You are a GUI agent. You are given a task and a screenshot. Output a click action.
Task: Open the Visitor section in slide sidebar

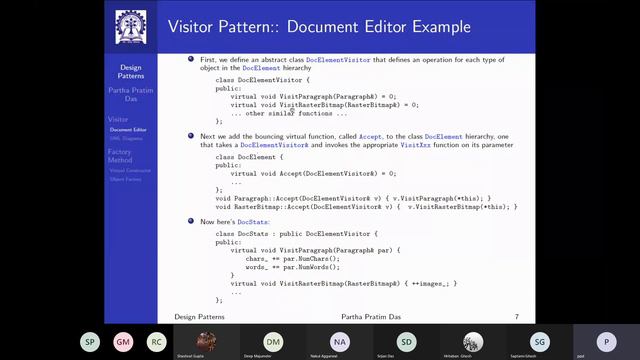[x=118, y=119]
